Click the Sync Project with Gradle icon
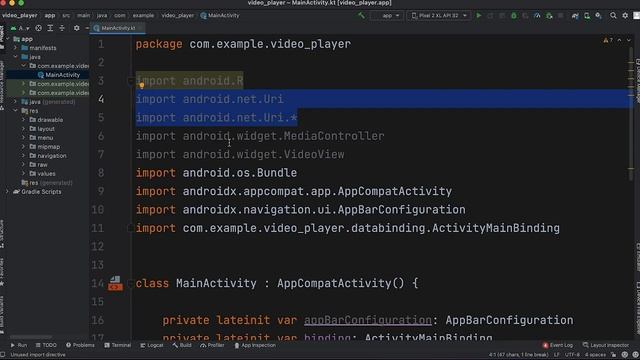 pos(575,16)
